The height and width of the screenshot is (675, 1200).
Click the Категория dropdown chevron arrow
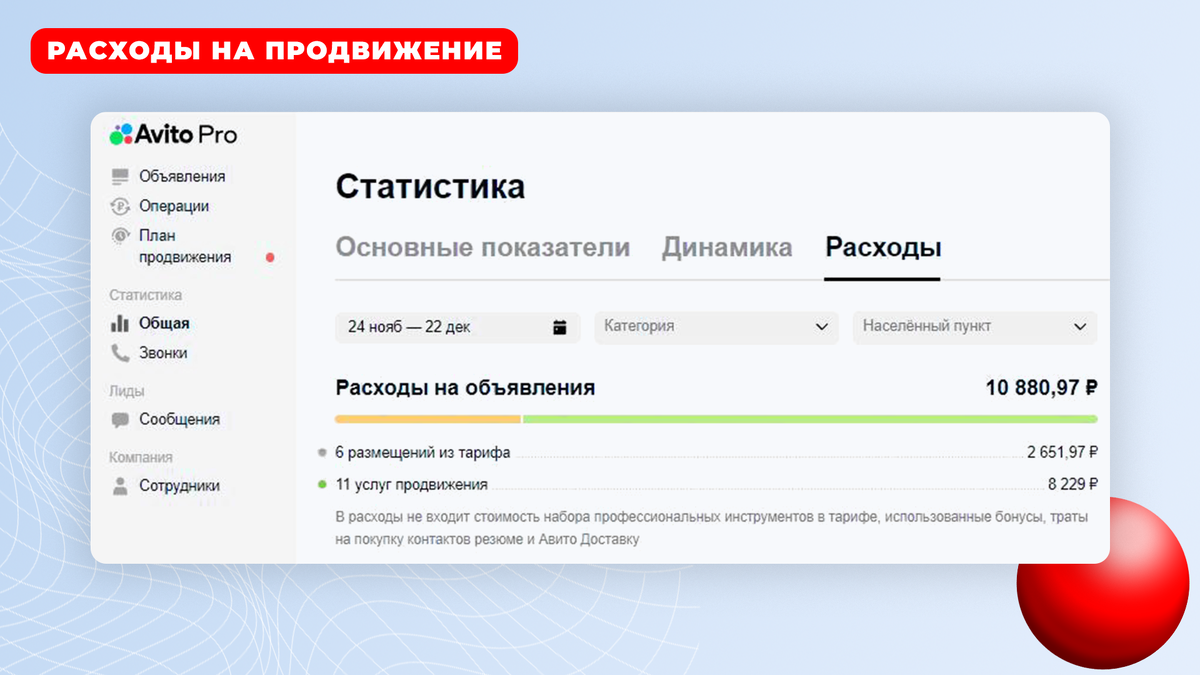pos(822,327)
